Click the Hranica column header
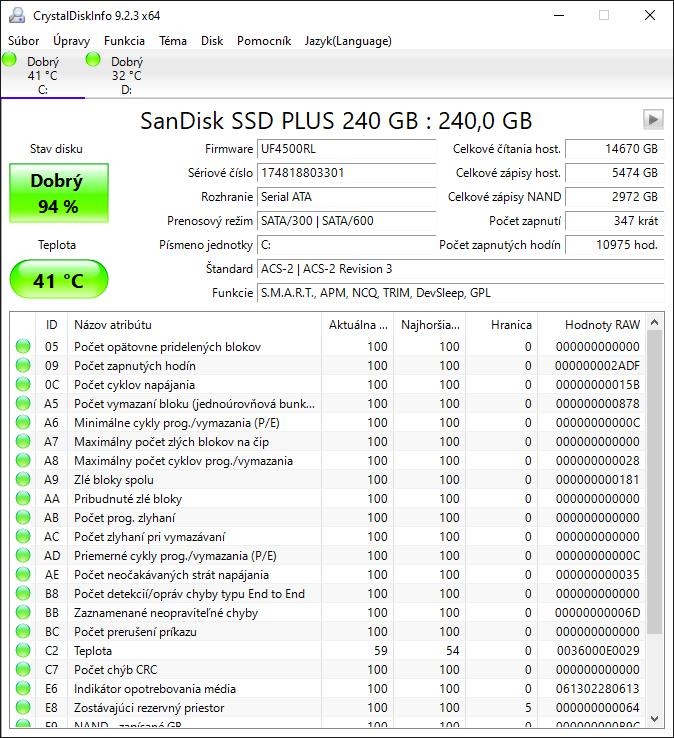The width and height of the screenshot is (674, 738). click(x=502, y=325)
